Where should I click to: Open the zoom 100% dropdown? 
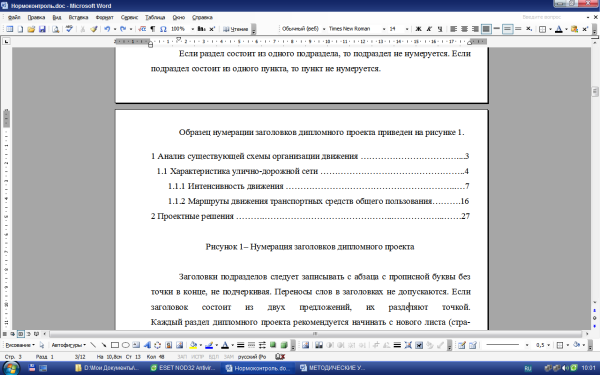point(192,29)
